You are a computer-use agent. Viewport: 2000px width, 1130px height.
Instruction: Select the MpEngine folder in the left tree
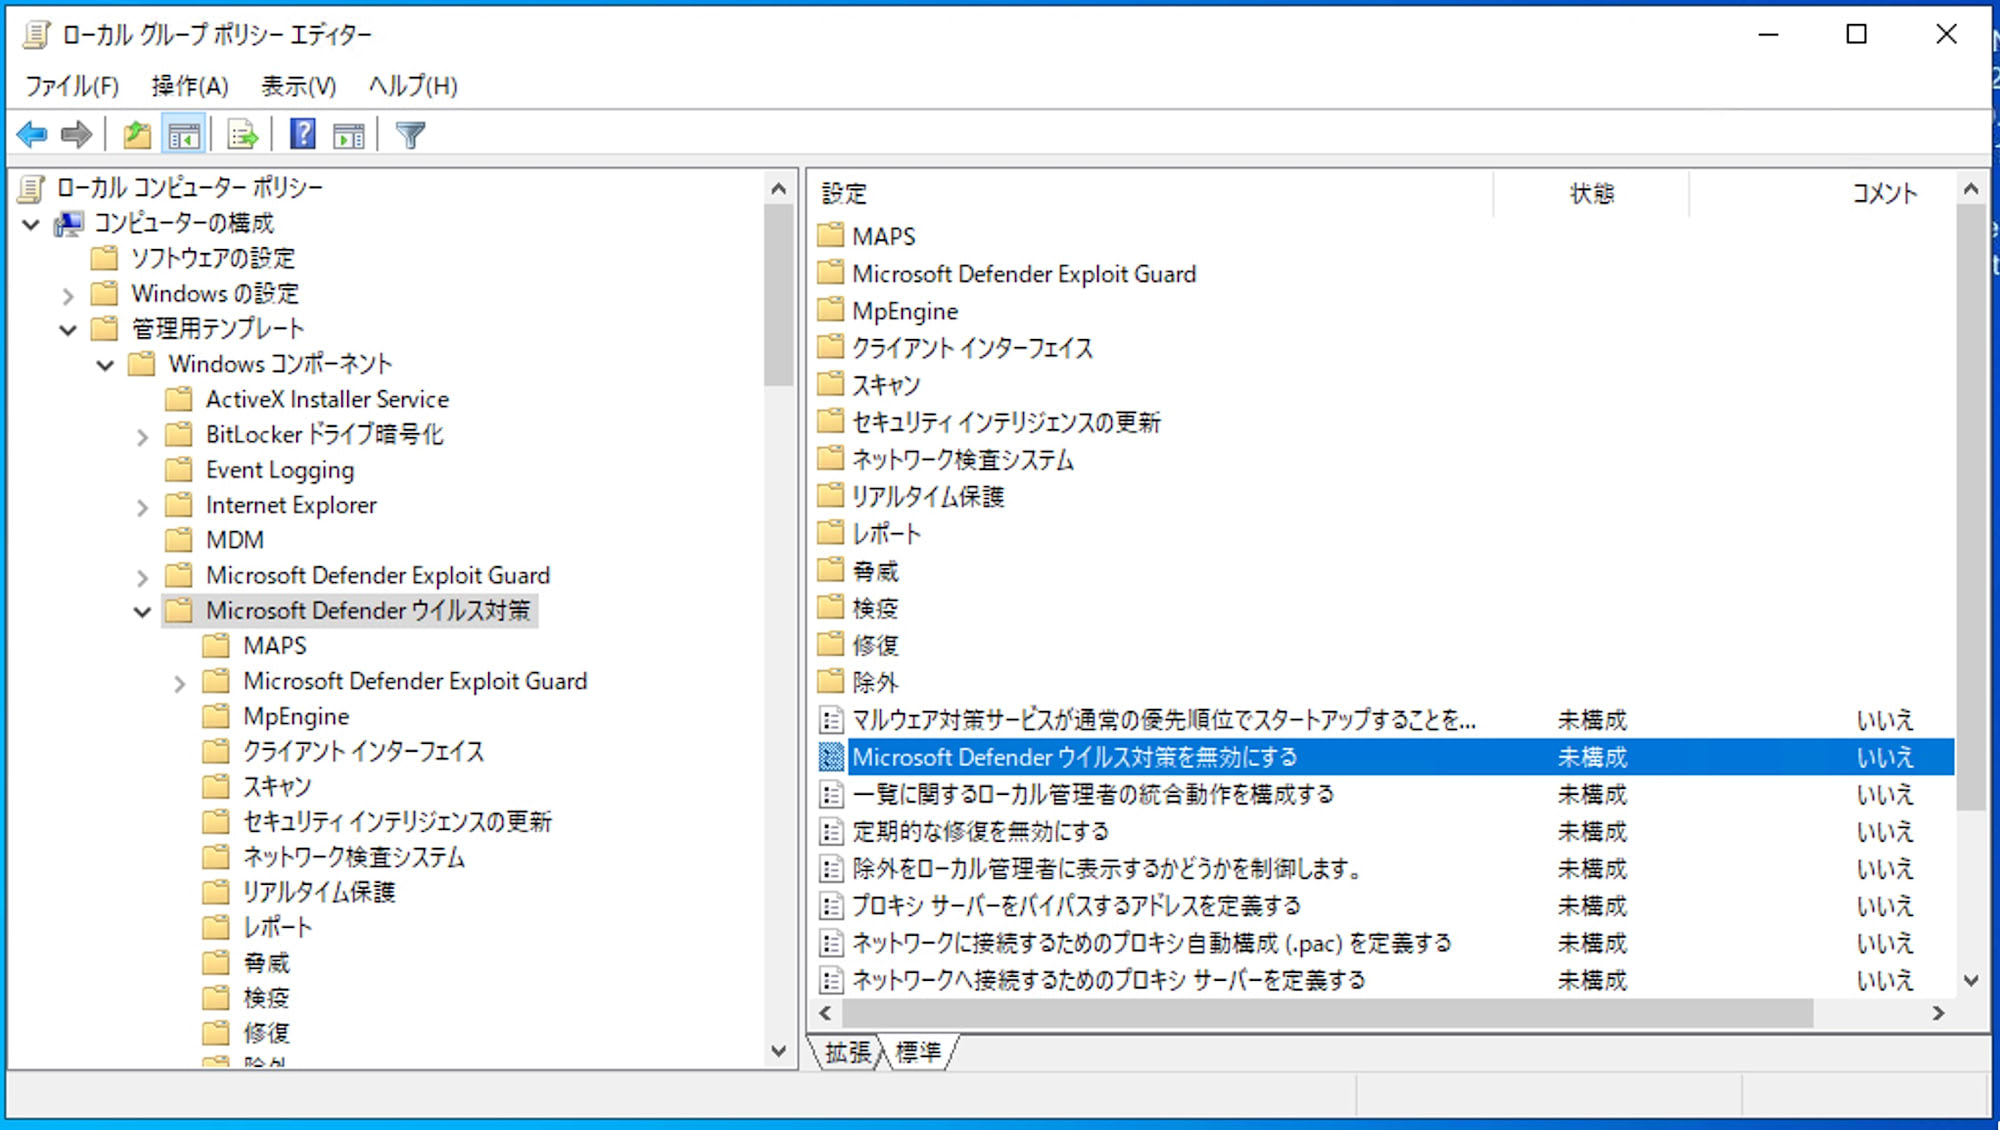pyautogui.click(x=295, y=716)
